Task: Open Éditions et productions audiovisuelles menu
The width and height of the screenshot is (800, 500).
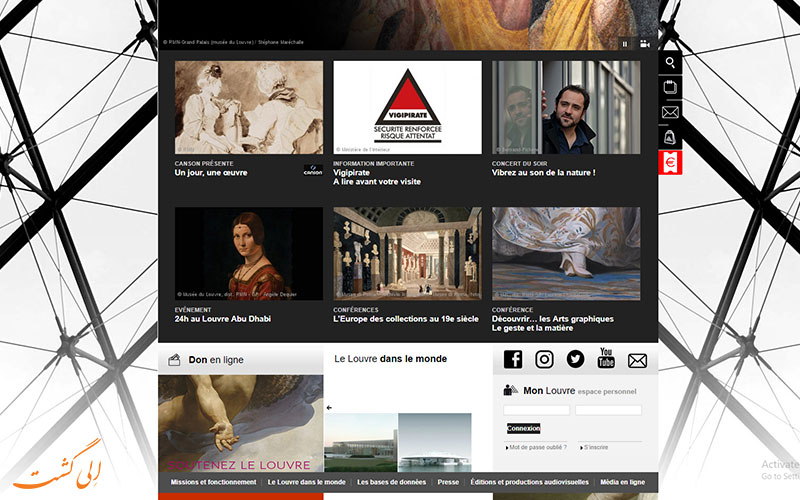Action: (x=530, y=482)
